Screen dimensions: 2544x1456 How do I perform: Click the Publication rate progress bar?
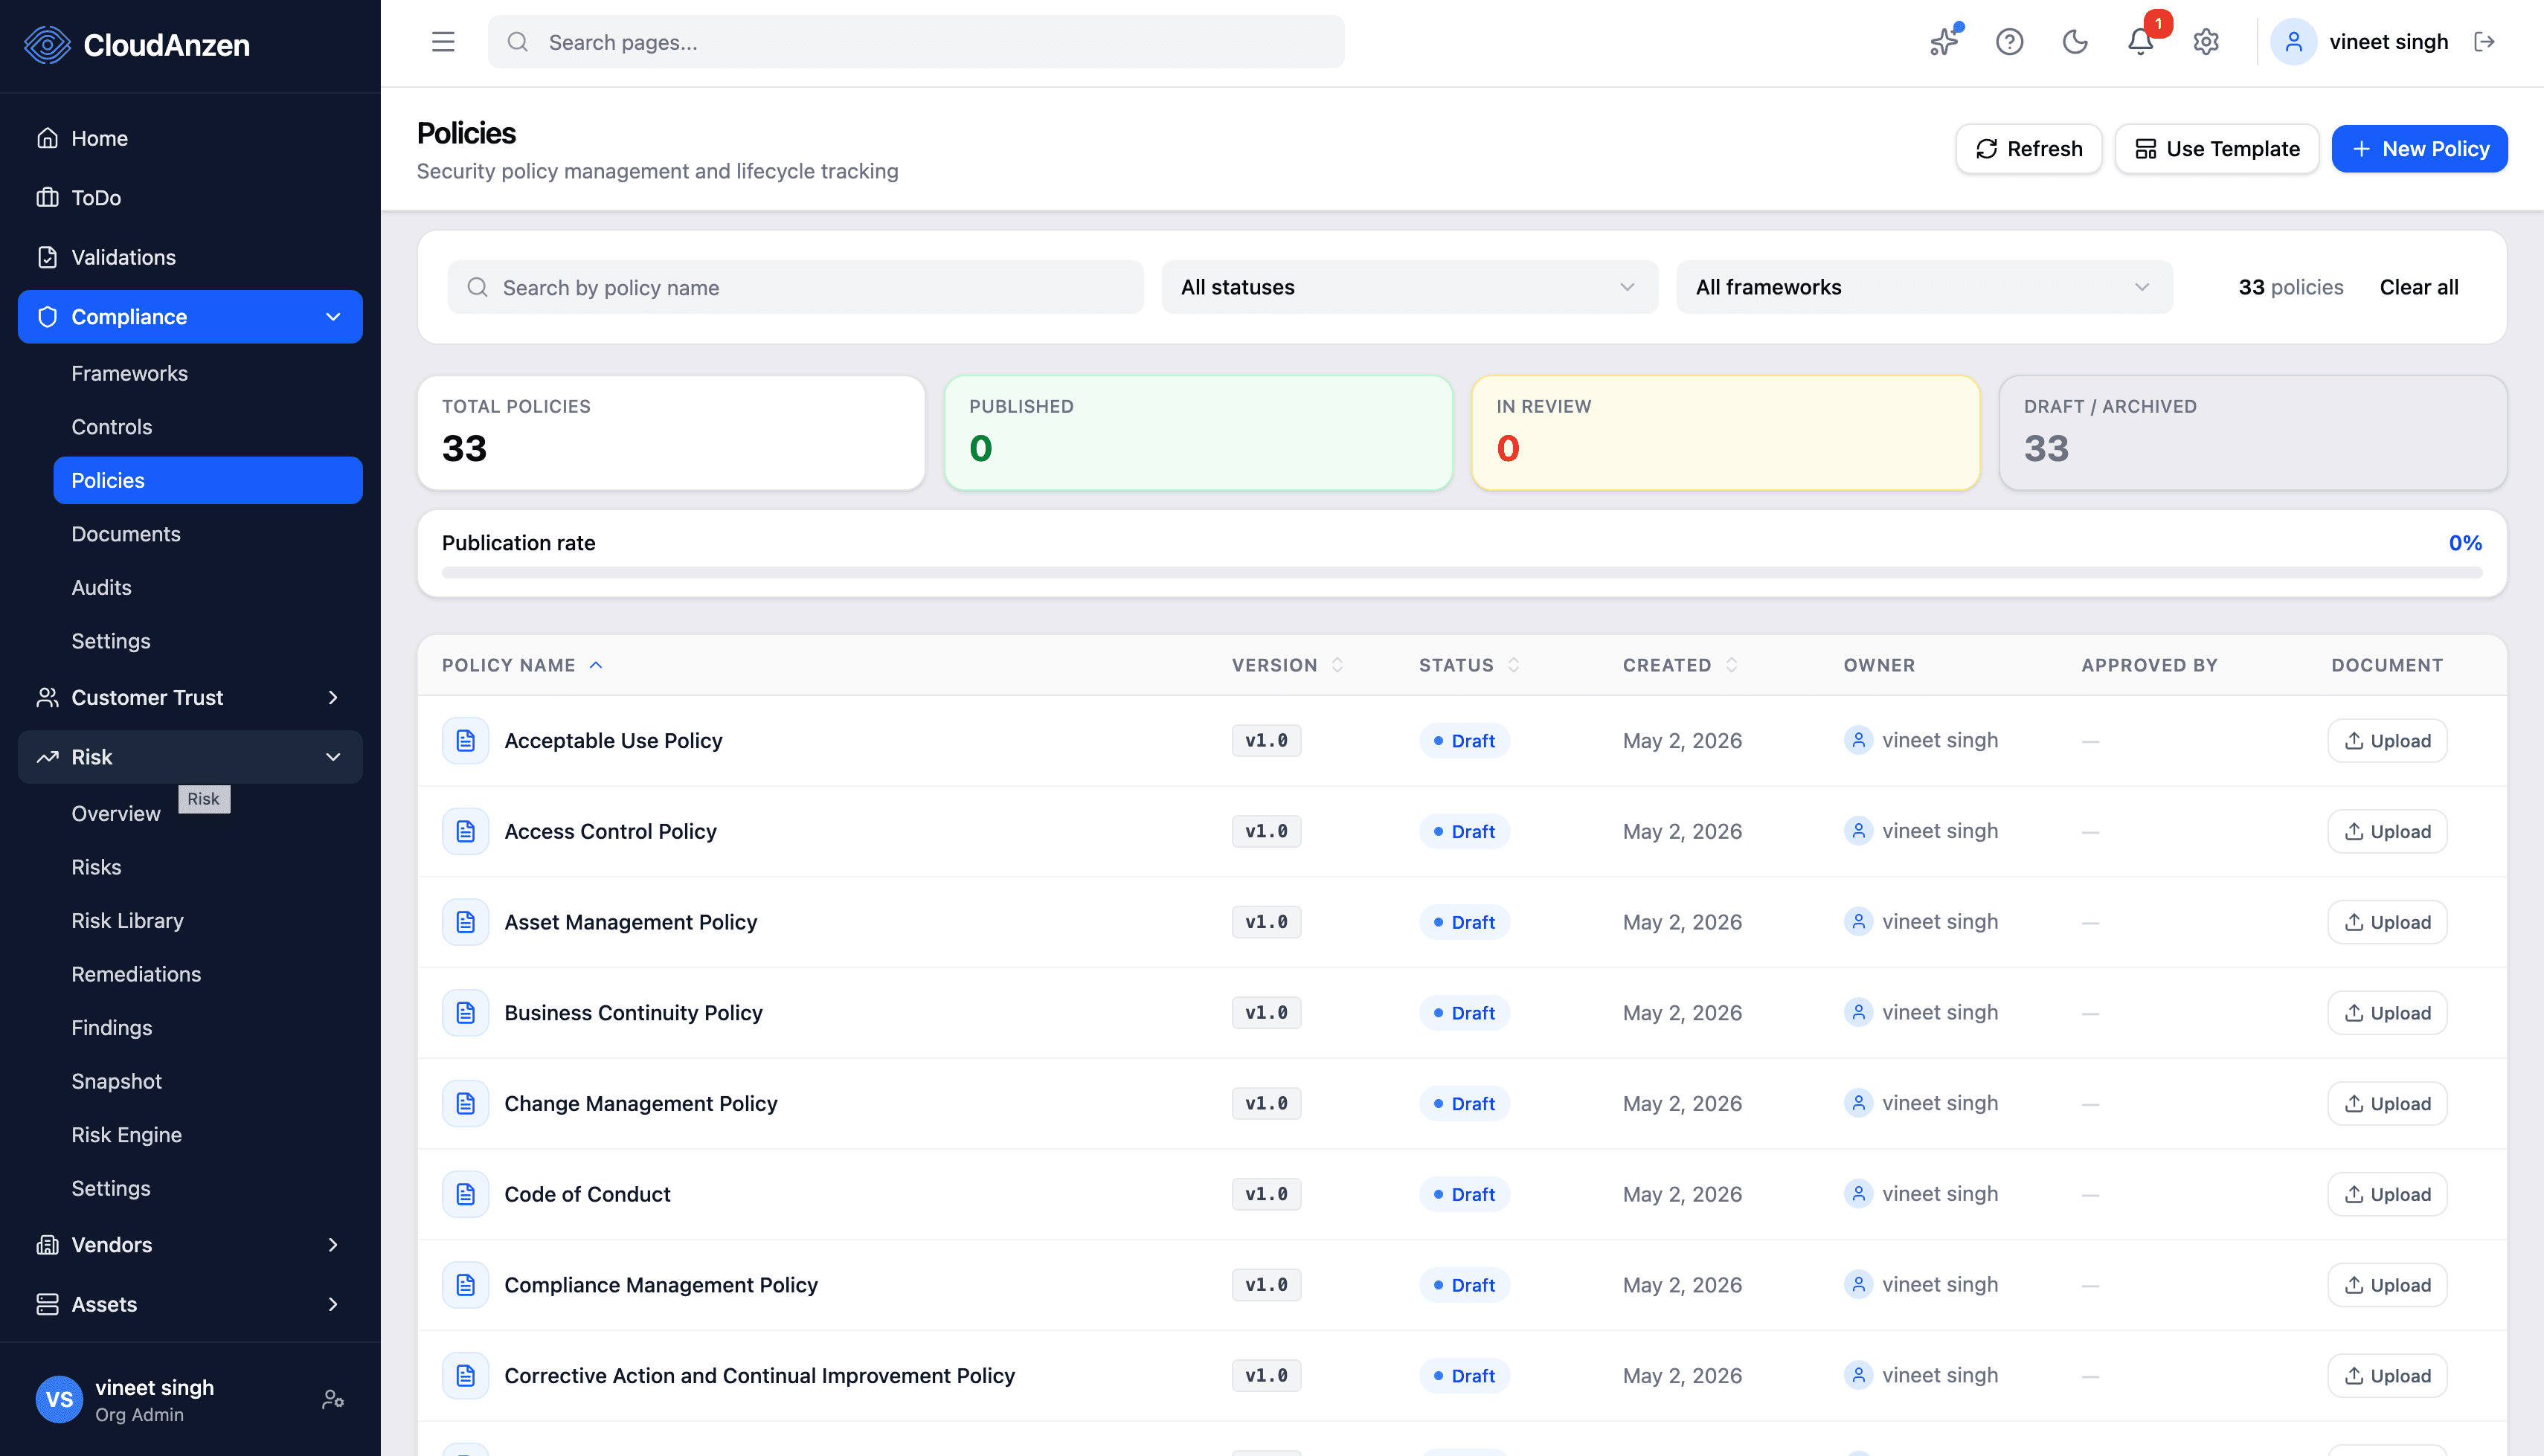[x=1461, y=573]
